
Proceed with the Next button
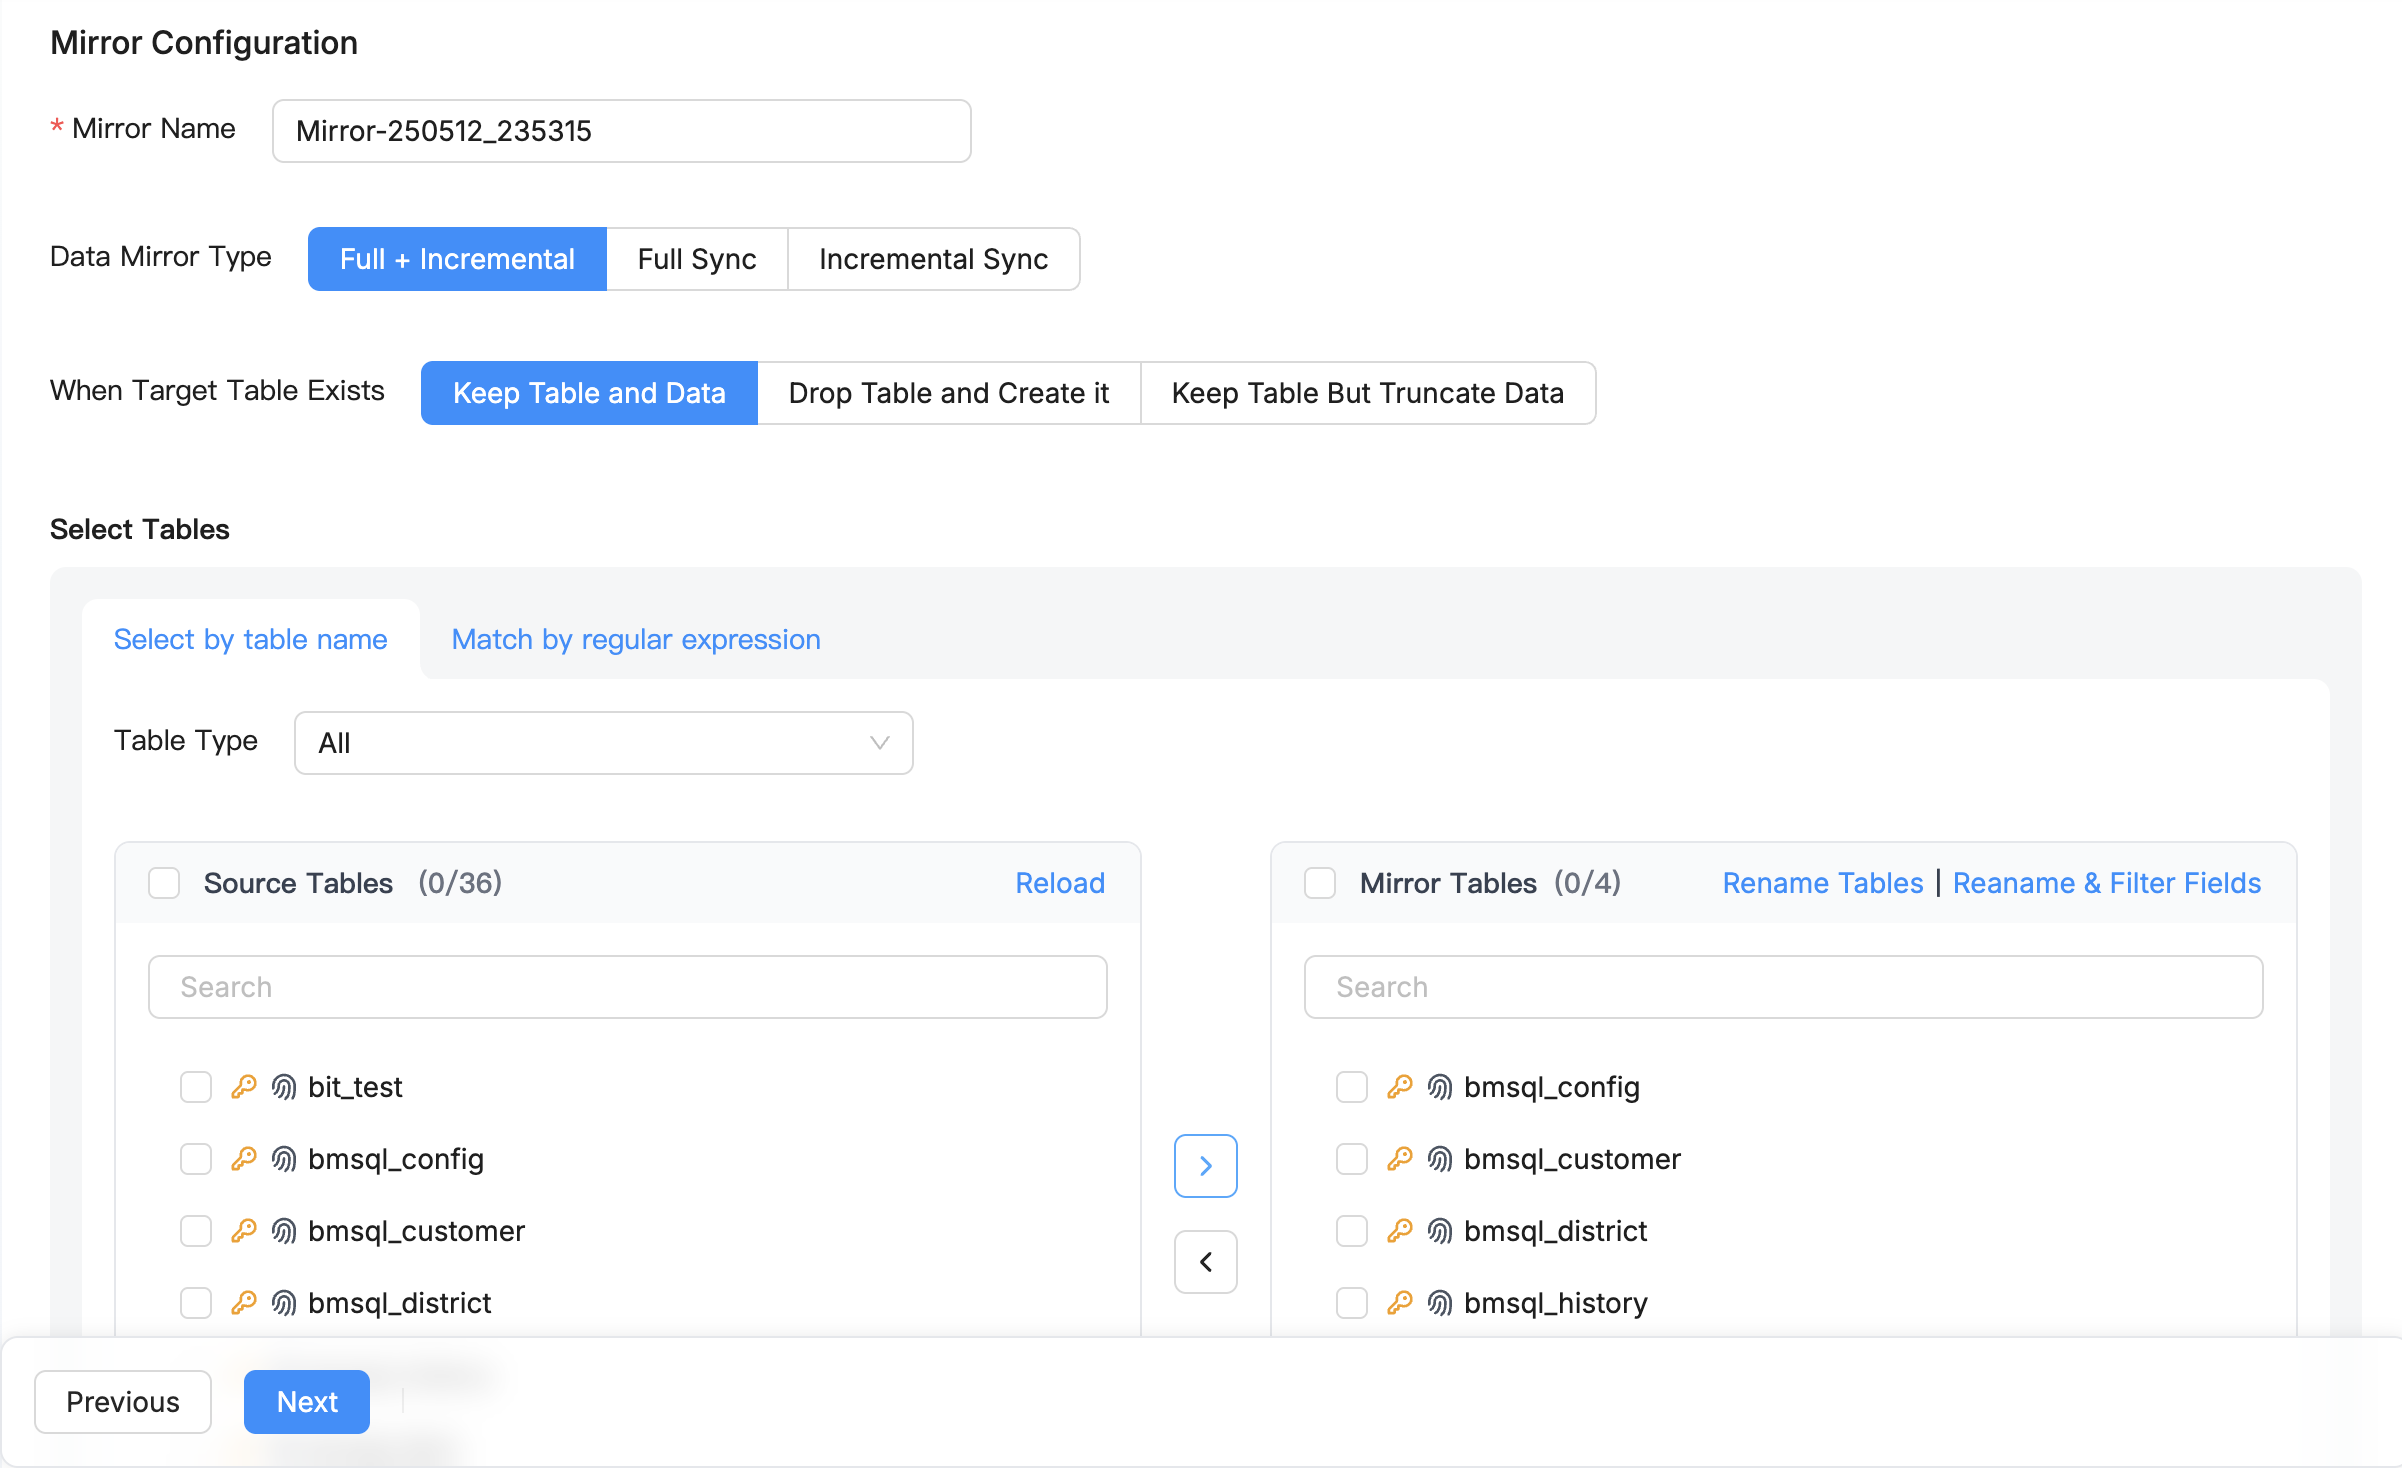point(307,1402)
